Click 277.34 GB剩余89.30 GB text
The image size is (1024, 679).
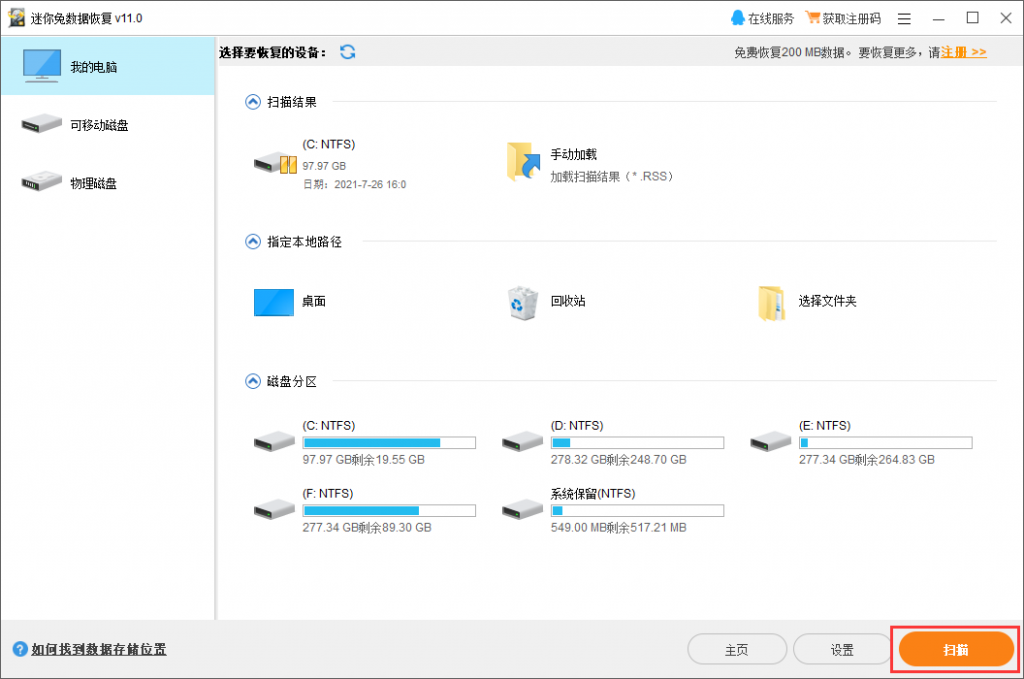(x=367, y=528)
